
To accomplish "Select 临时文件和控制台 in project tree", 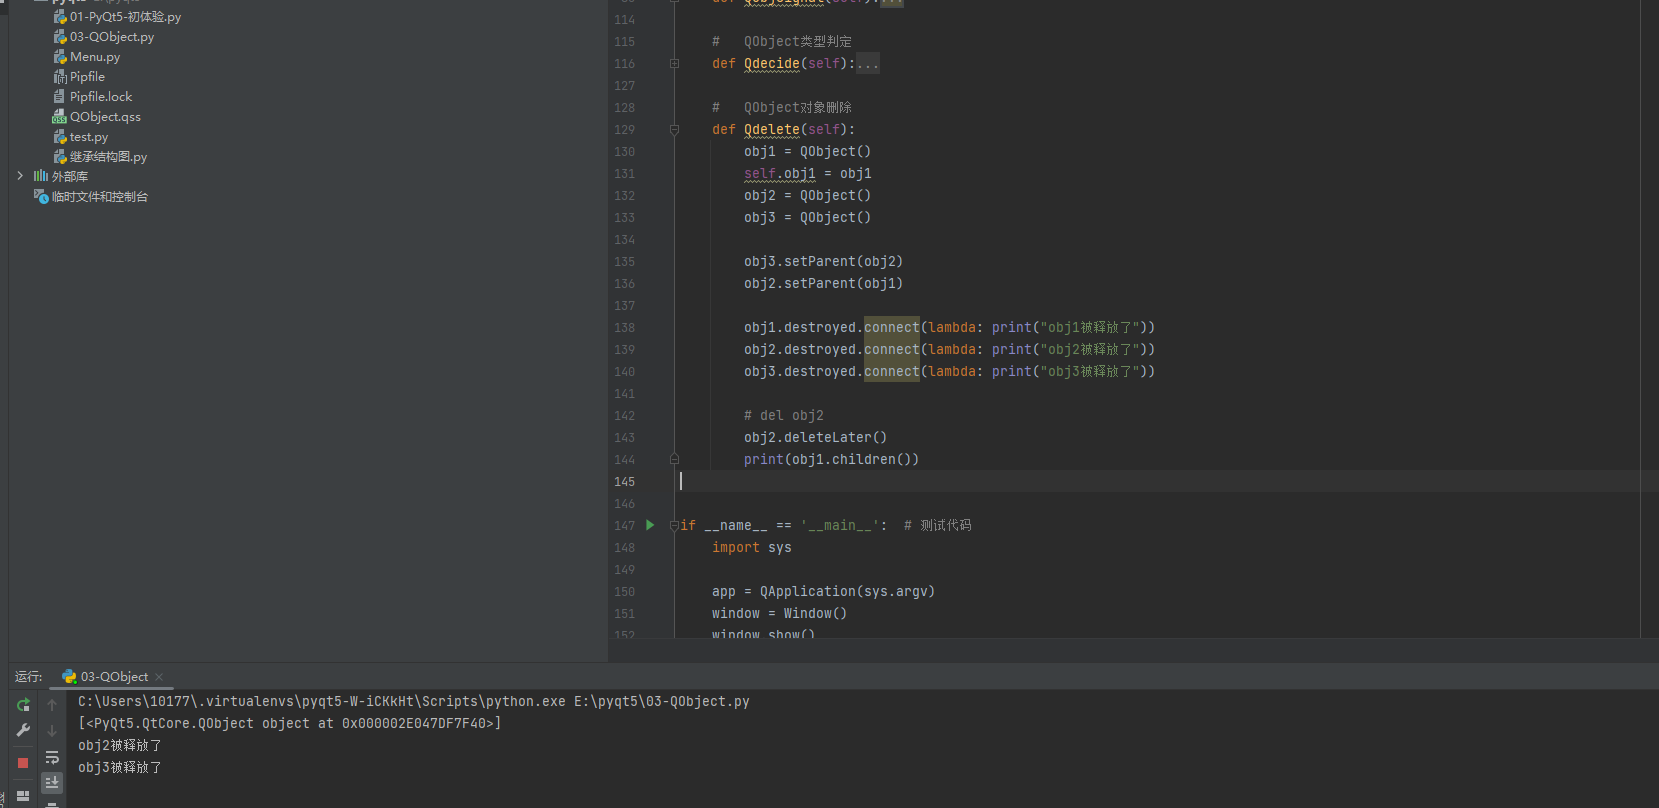I will [99, 197].
